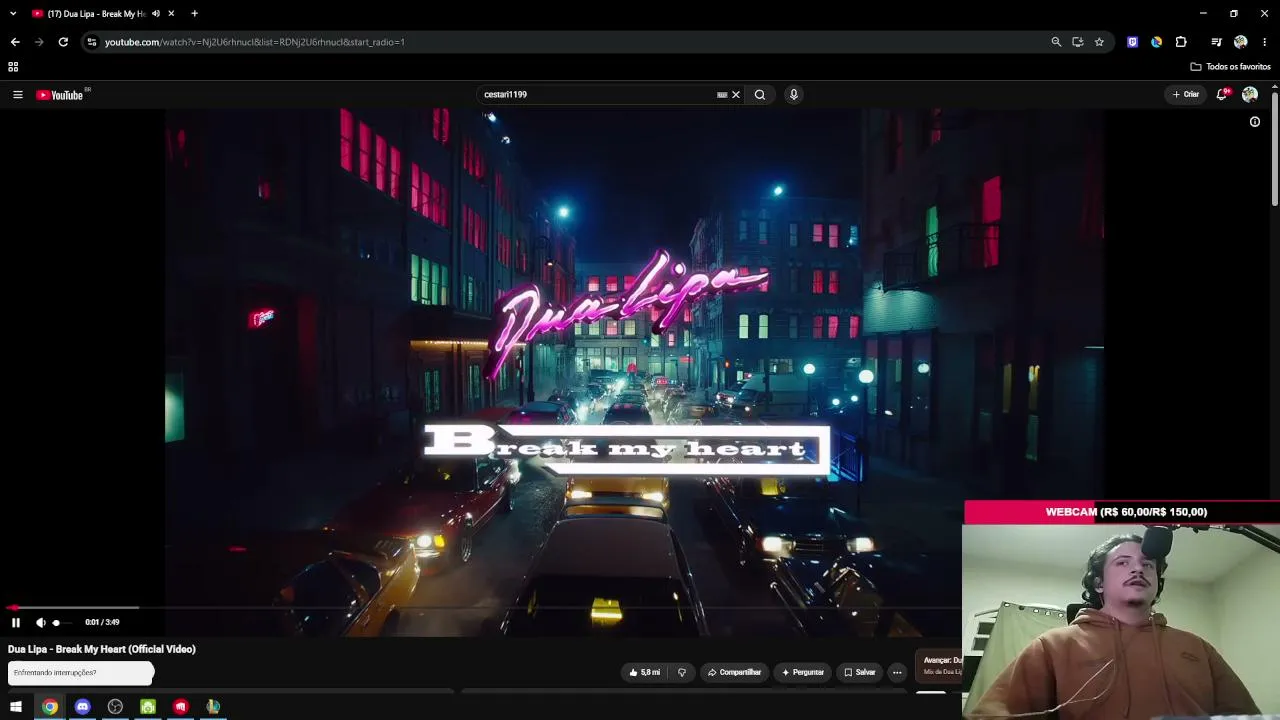
Task: Start voice search with the microphone icon
Action: pos(794,95)
